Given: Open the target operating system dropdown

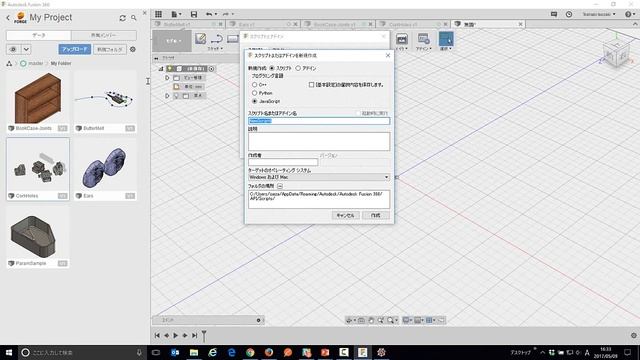Looking at the screenshot, I should pos(319,177).
